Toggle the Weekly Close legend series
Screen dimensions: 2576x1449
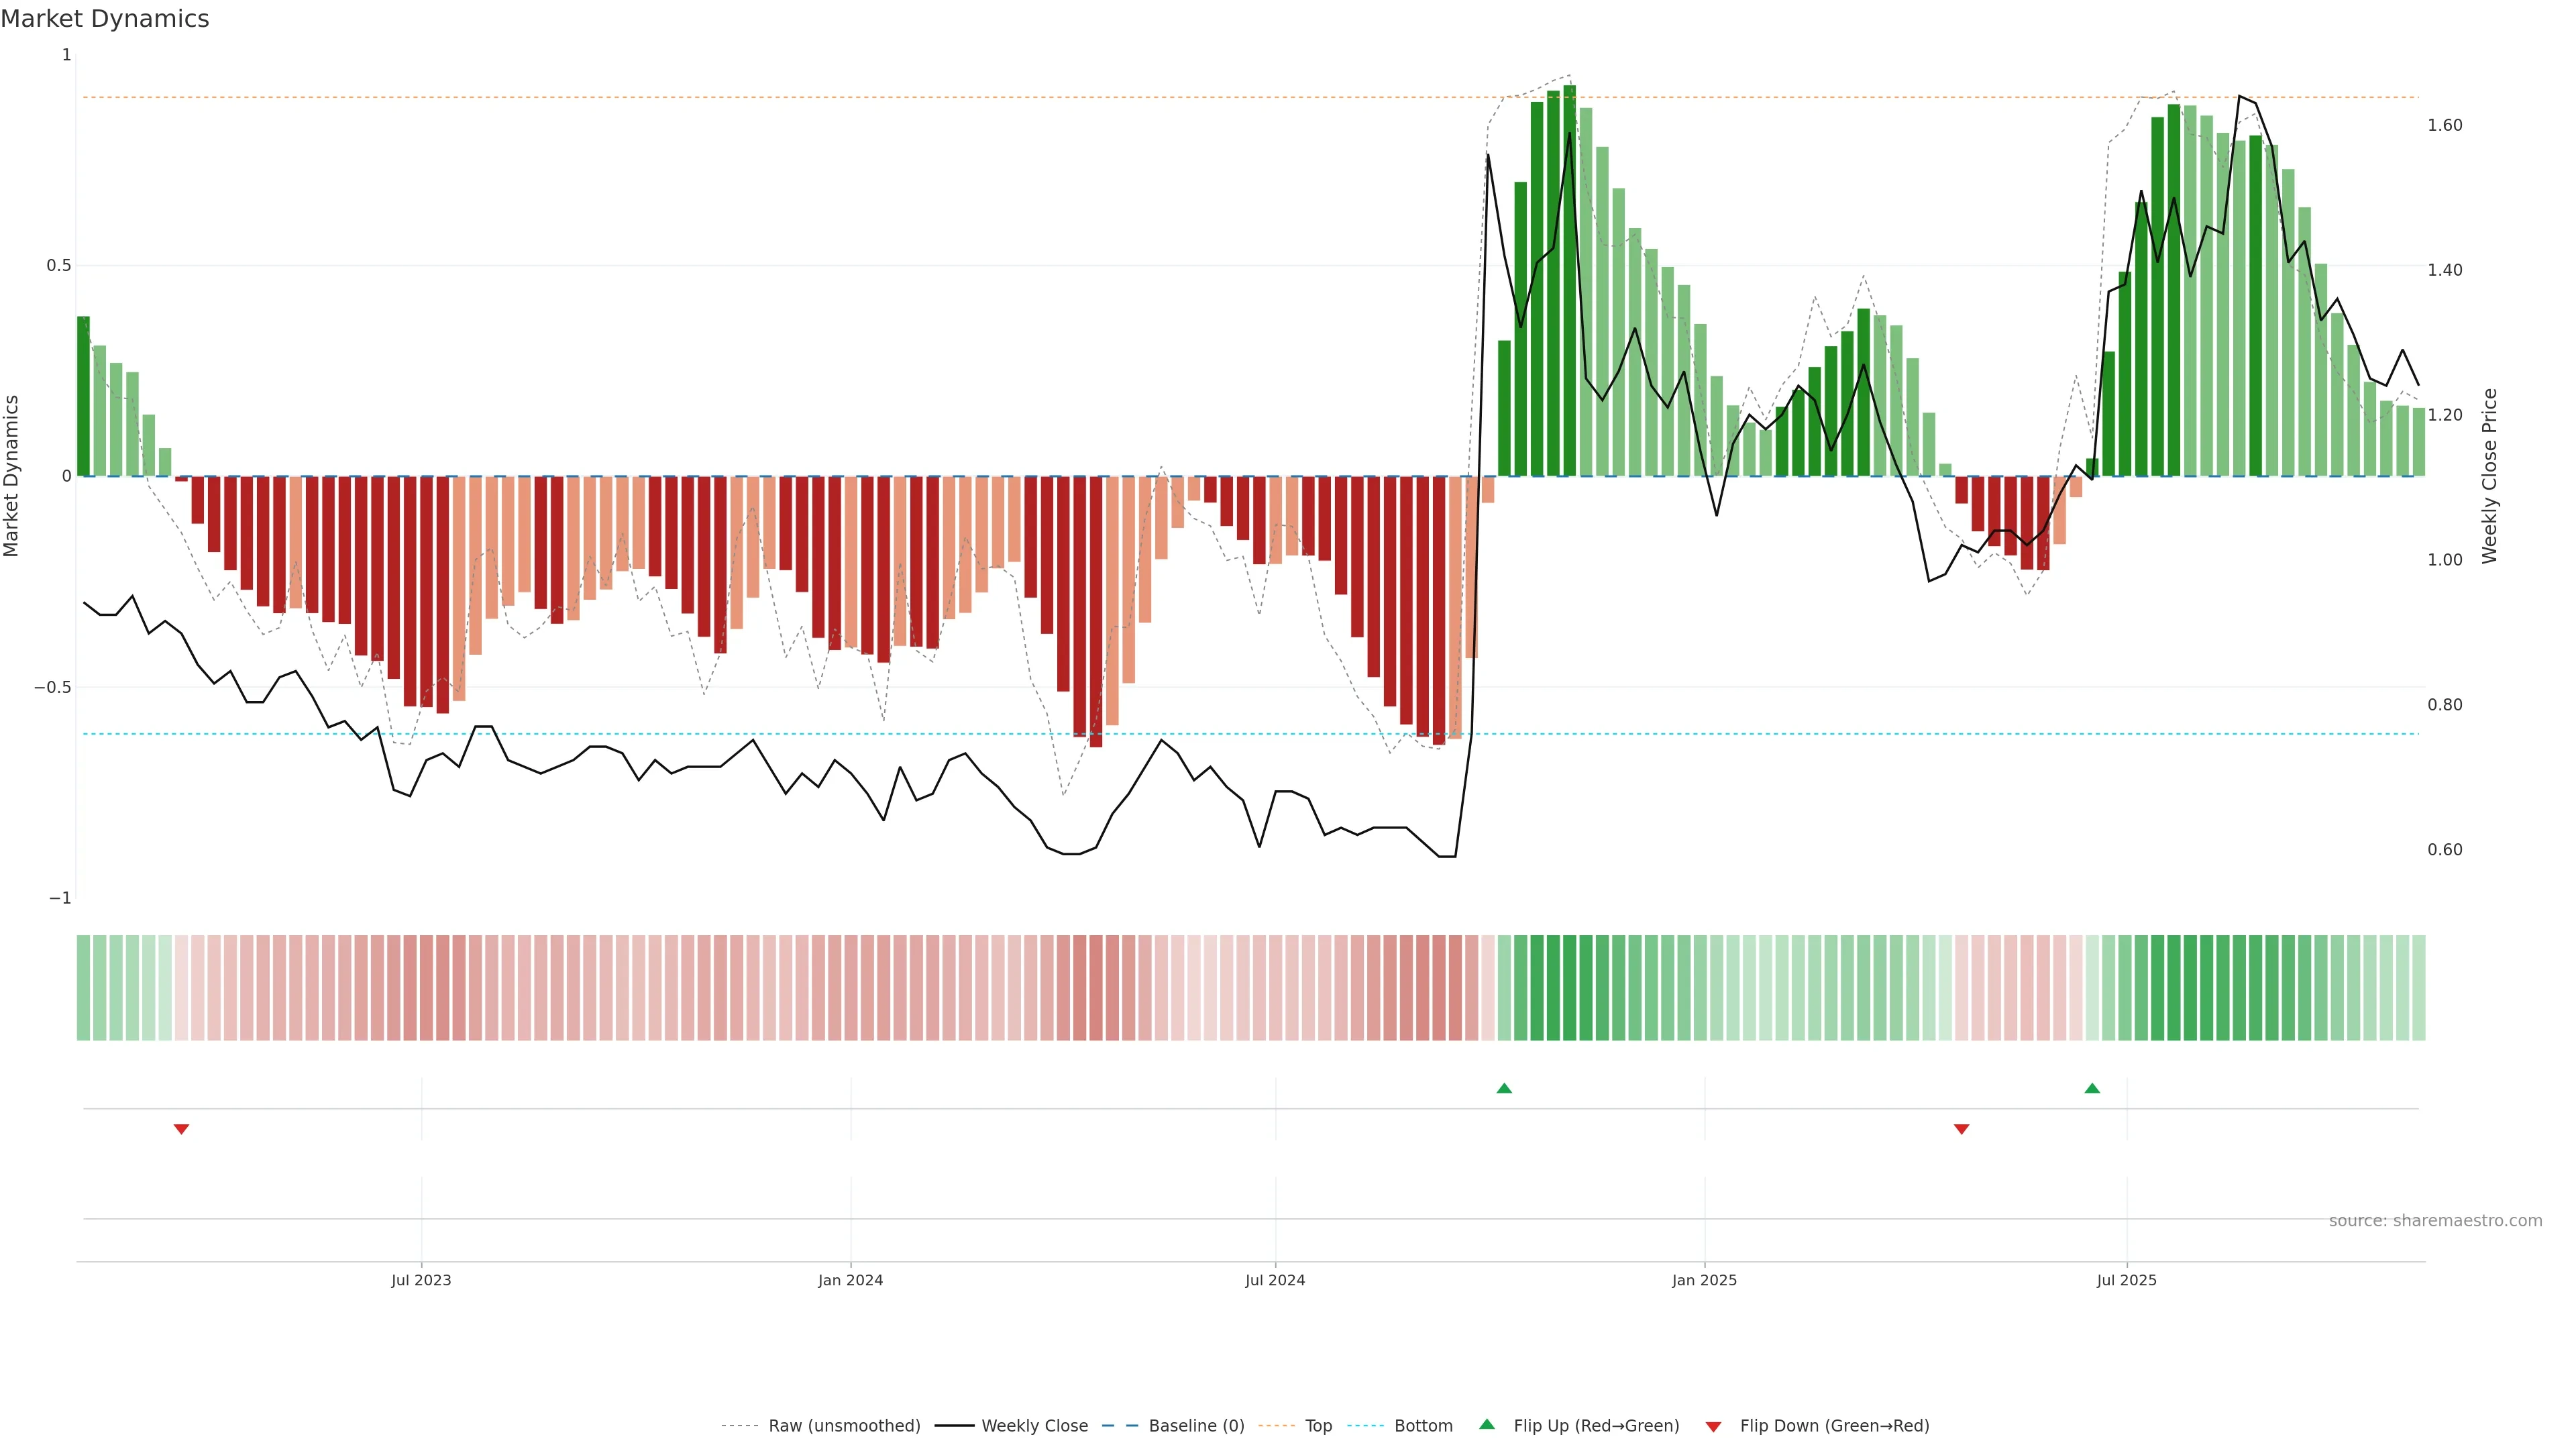coord(1034,1425)
